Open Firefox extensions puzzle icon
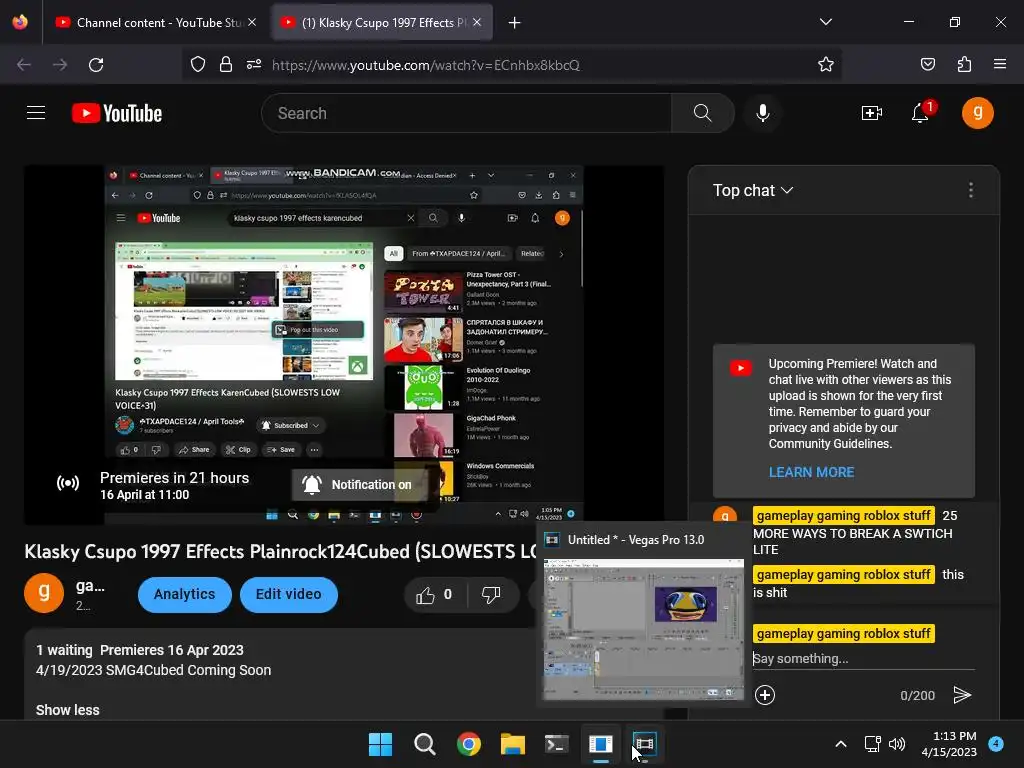 tap(964, 65)
